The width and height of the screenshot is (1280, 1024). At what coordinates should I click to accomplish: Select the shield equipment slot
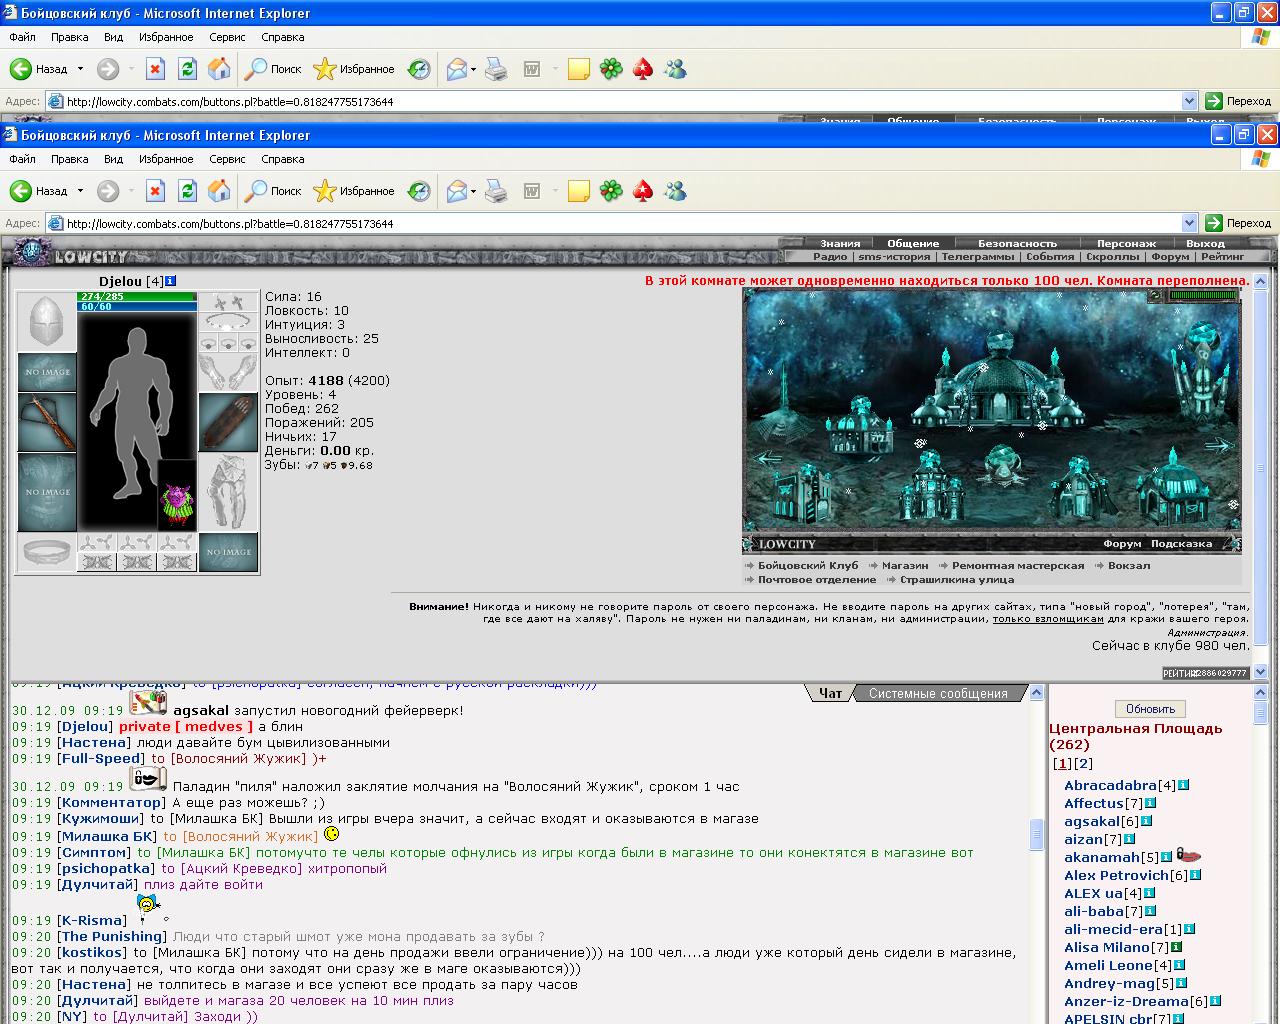click(x=228, y=423)
